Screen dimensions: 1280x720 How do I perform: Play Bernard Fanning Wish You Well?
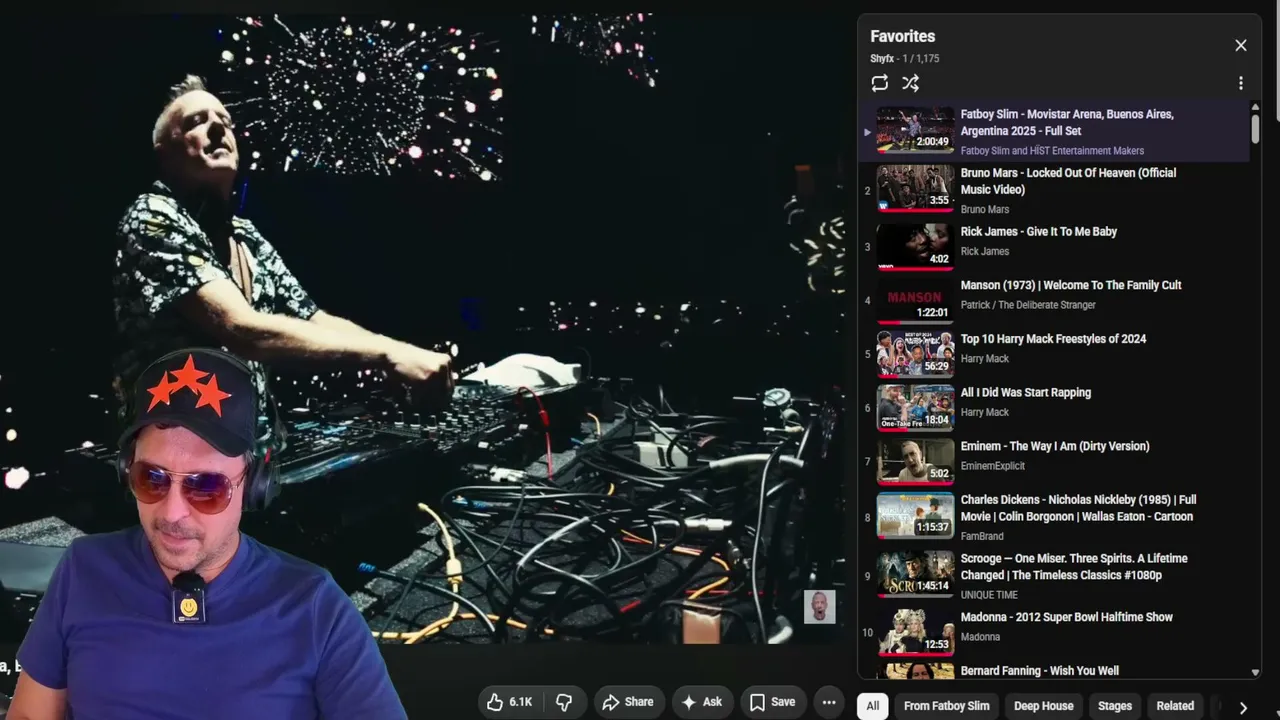coord(1039,671)
